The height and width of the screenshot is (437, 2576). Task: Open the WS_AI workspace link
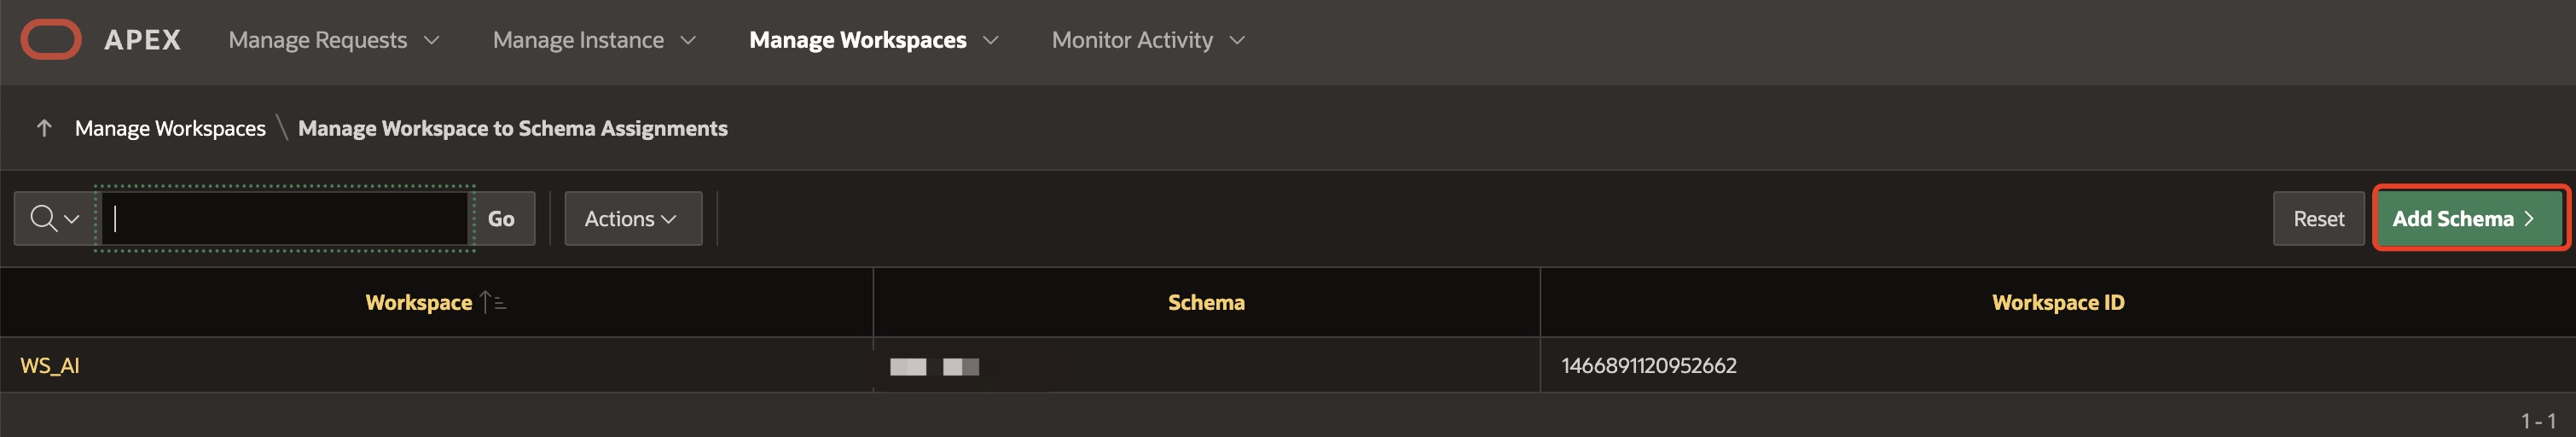pyautogui.click(x=50, y=365)
